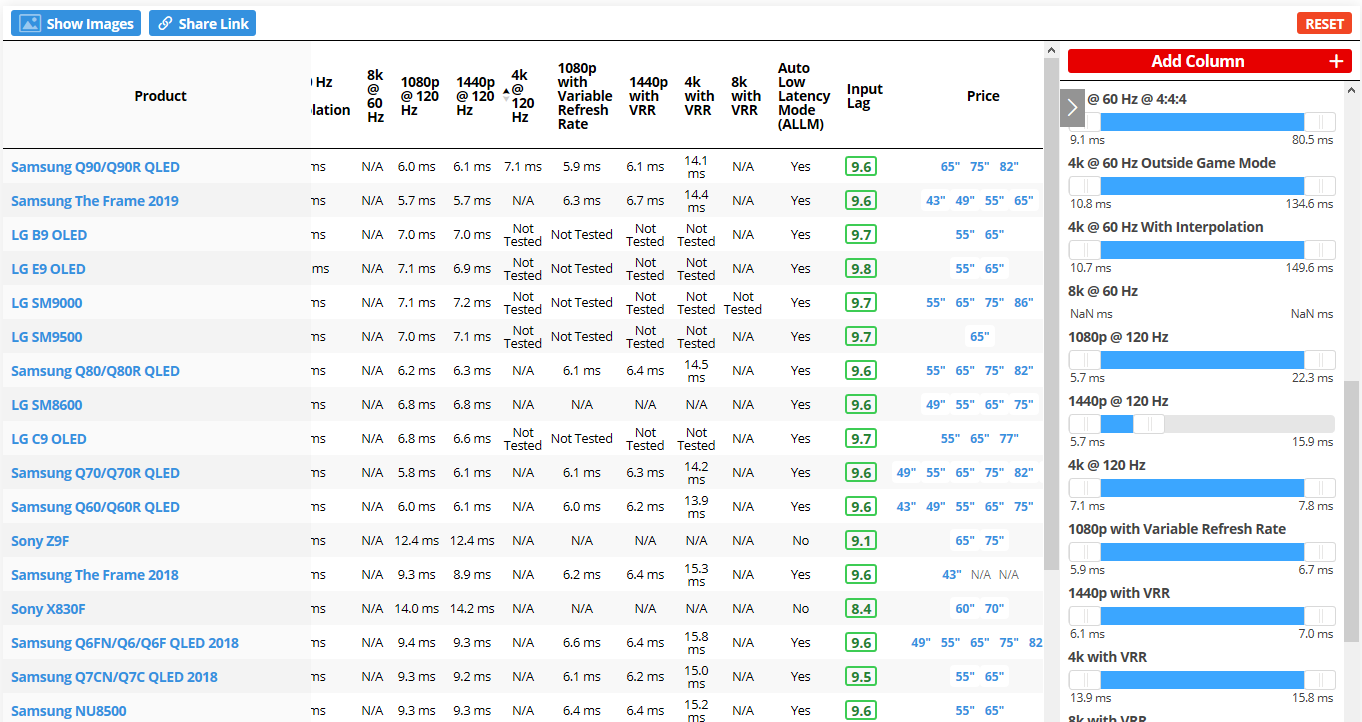Click the Show Images button
The width and height of the screenshot is (1362, 722).
[76, 23]
